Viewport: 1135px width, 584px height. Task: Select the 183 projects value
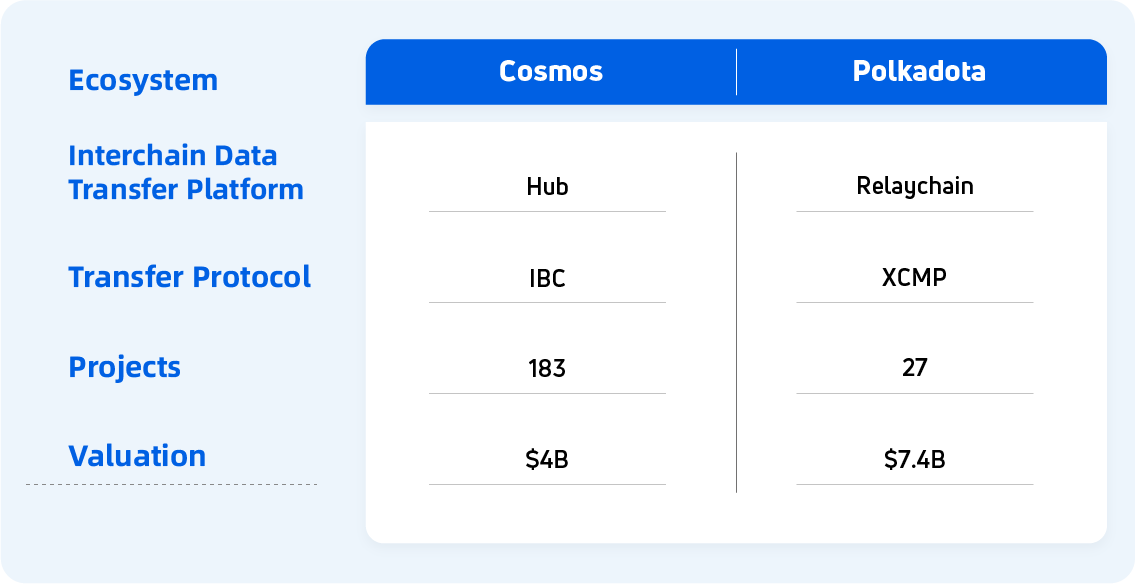[547, 369]
